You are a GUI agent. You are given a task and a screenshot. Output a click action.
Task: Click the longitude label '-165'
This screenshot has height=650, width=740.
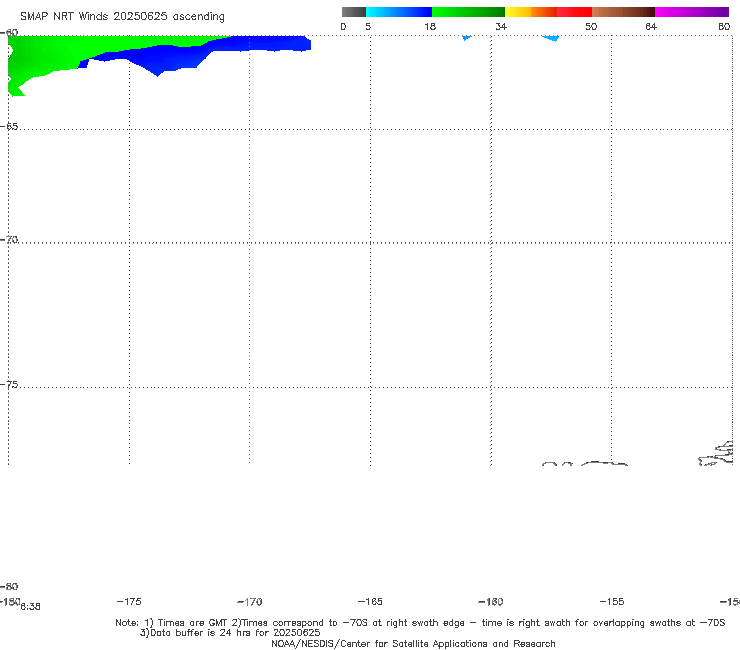[370, 601]
